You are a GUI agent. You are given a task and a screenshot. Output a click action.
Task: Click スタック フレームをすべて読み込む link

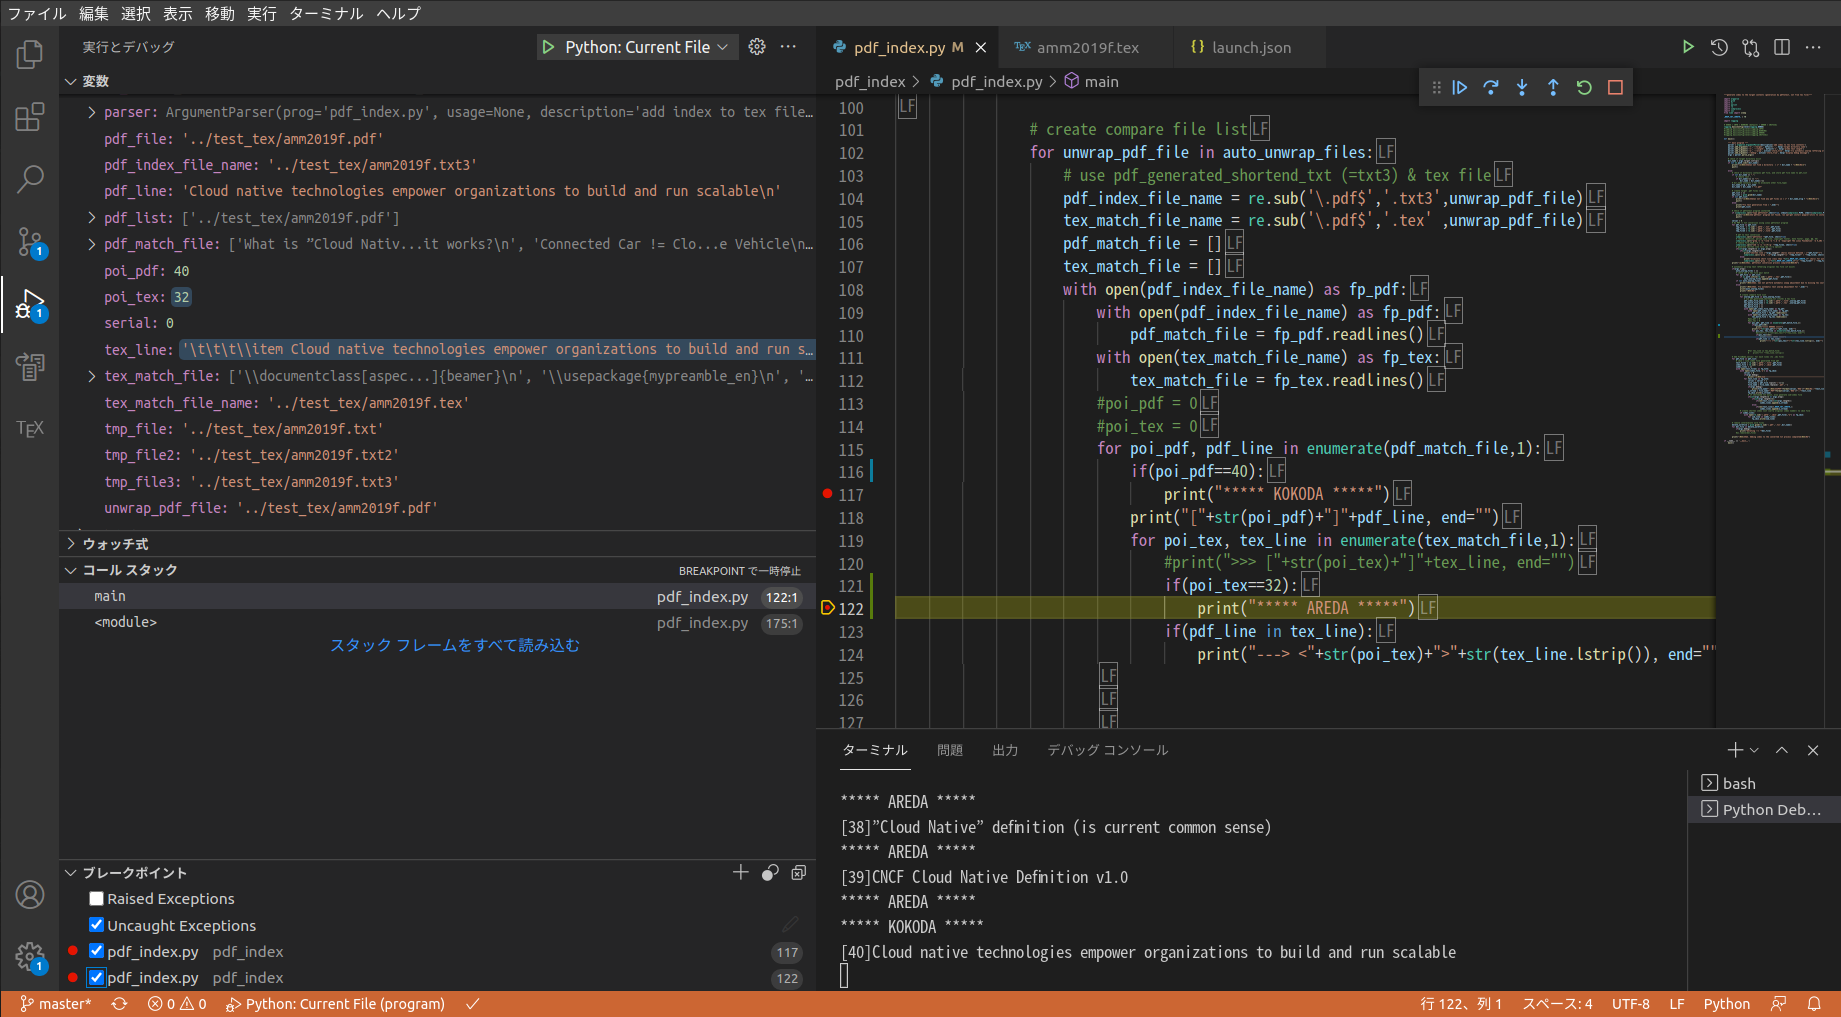[x=454, y=645]
